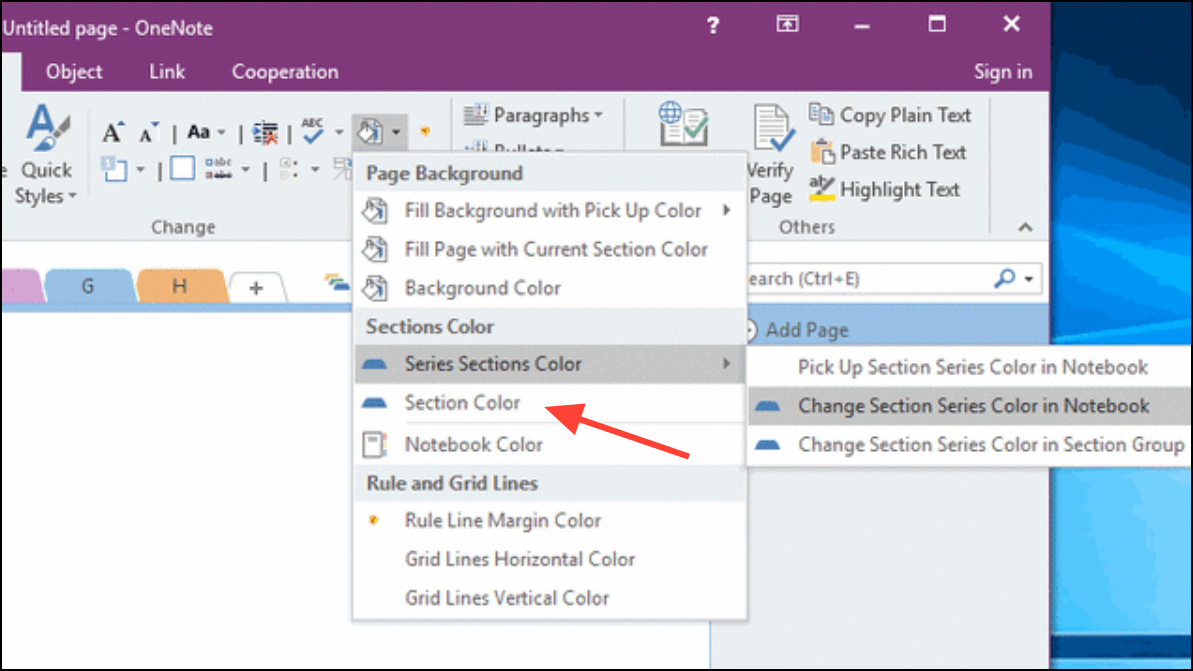This screenshot has height=671, width=1193.
Task: Click the ABC spell check icon
Action: tap(313, 132)
